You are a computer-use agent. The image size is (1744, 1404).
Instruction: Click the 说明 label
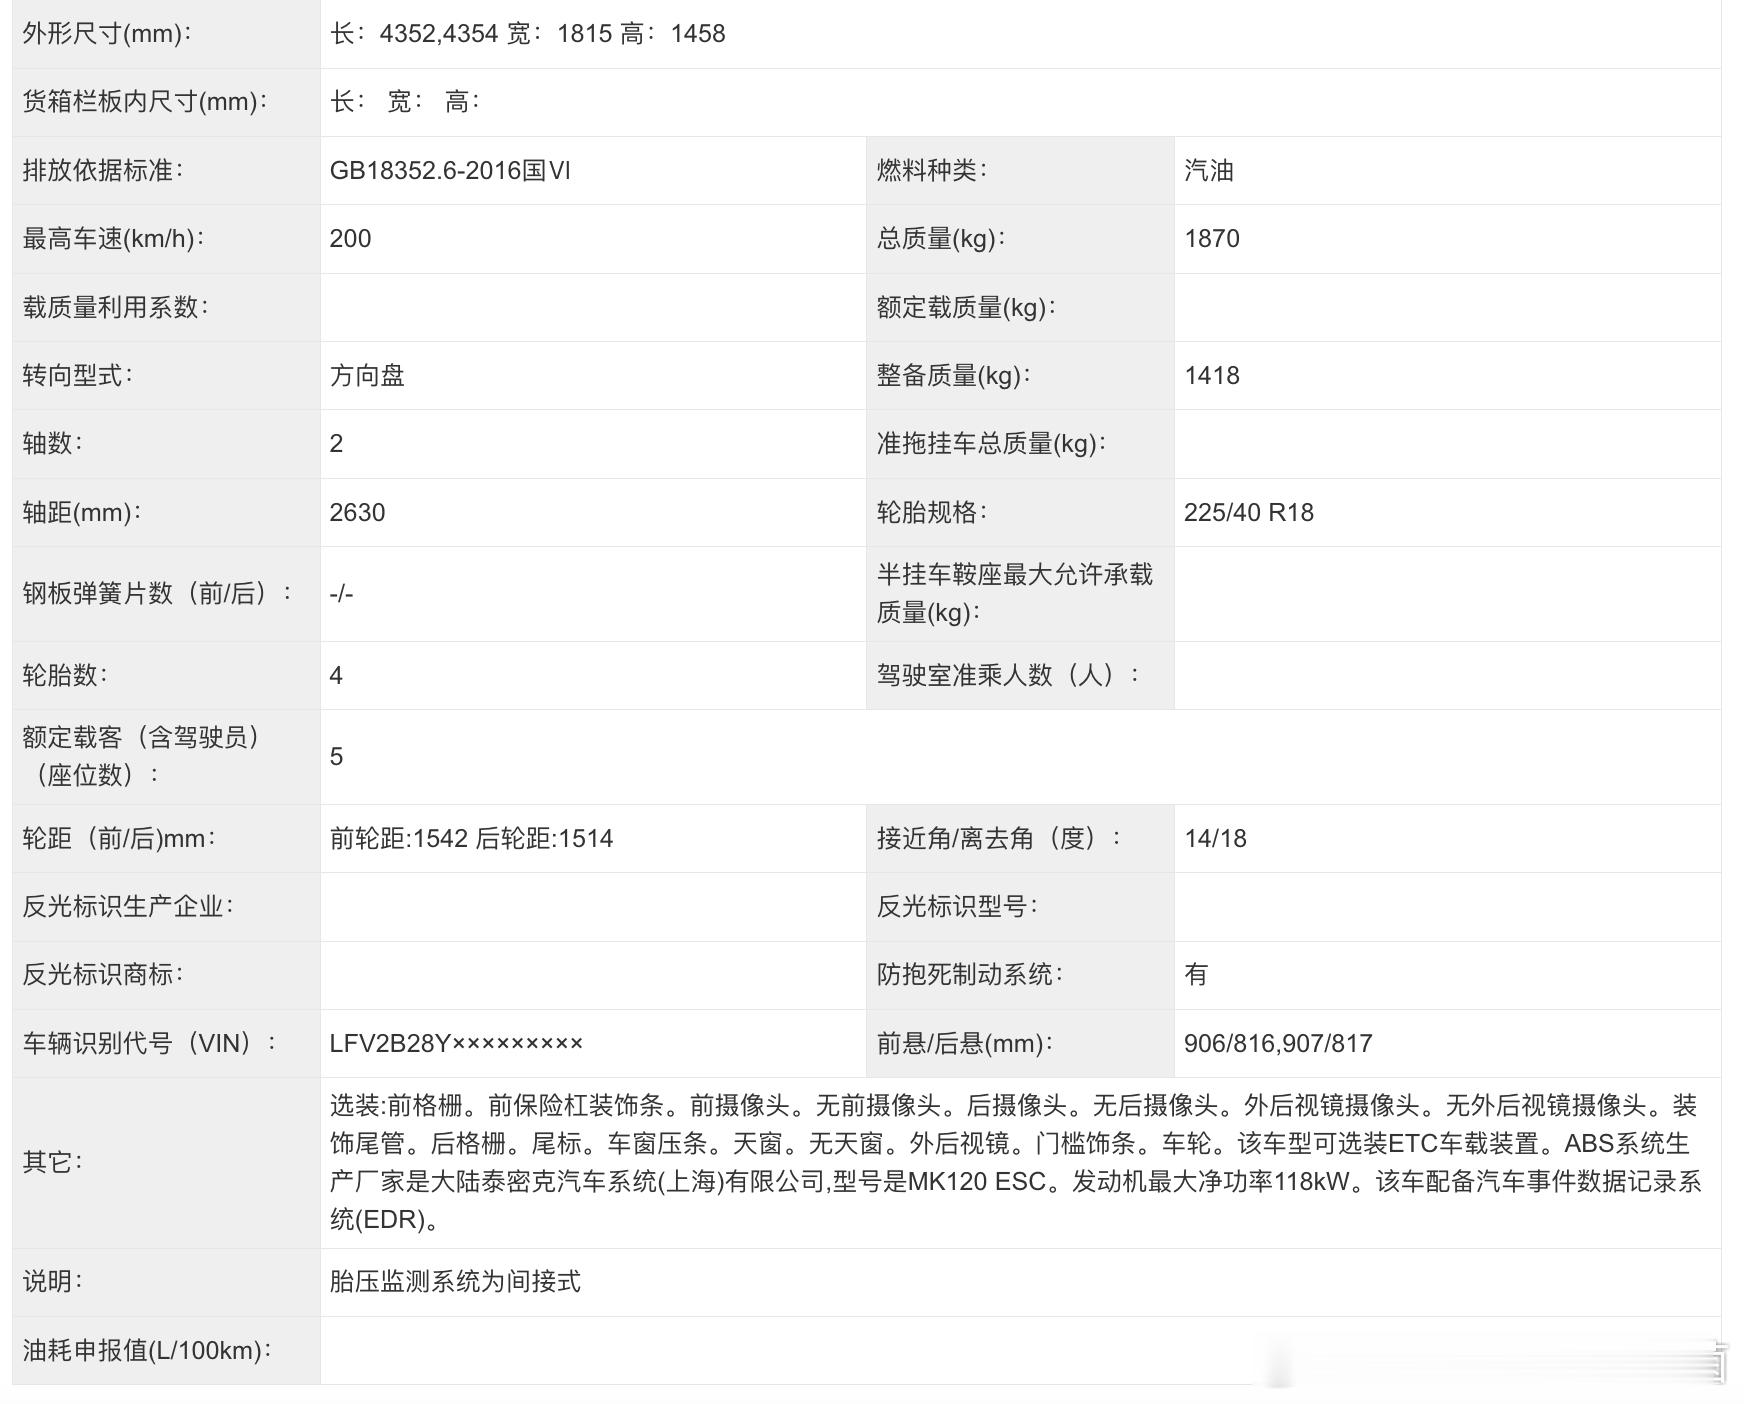coord(53,1282)
